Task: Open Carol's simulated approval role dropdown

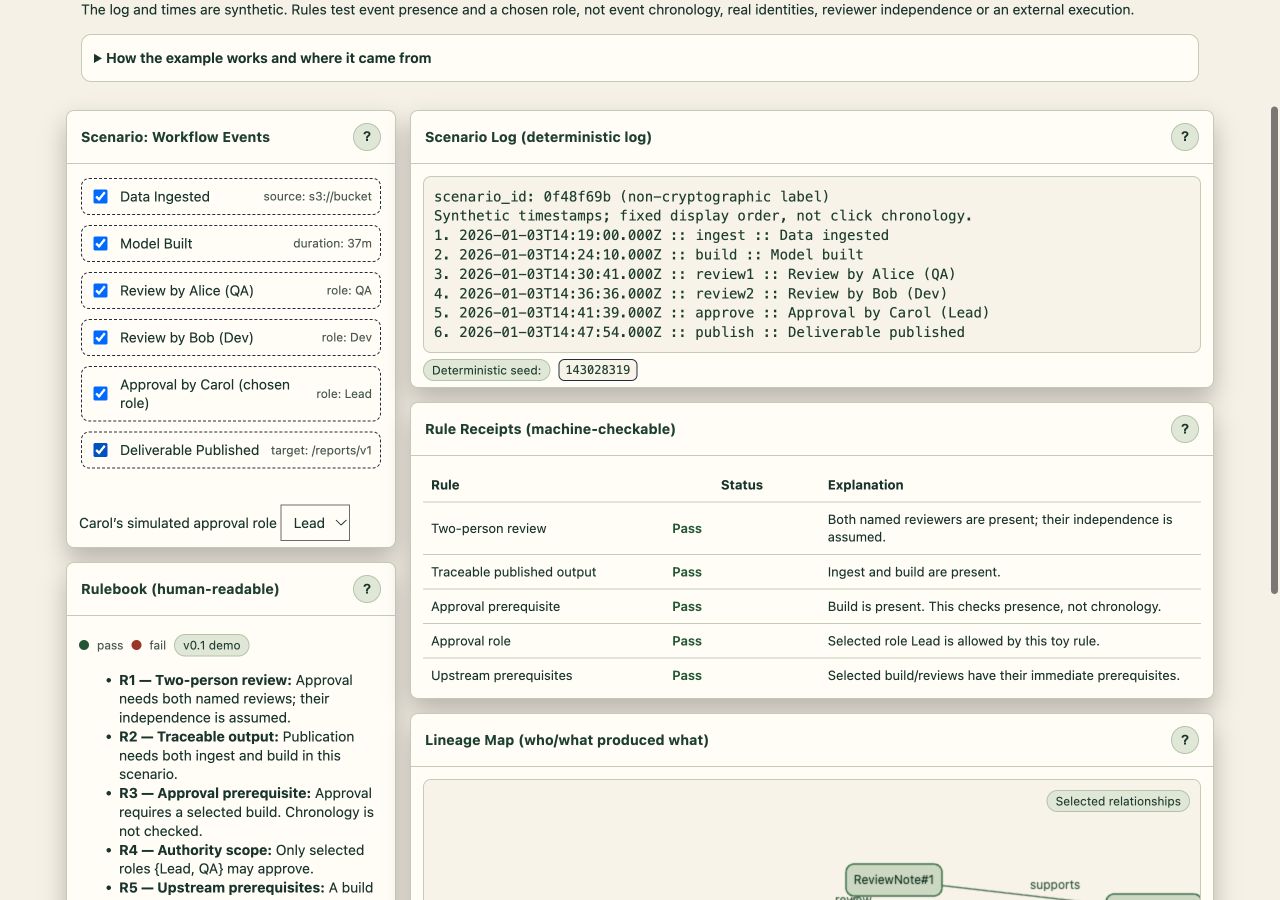Action: coord(315,523)
